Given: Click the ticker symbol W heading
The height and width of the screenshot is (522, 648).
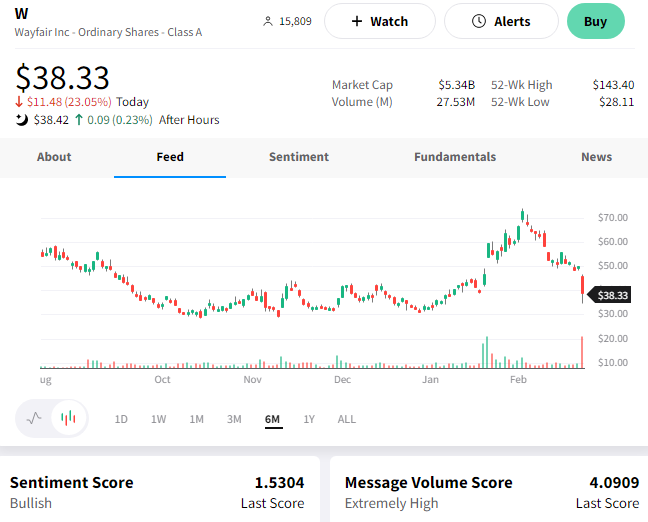Looking at the screenshot, I should coord(21,14).
